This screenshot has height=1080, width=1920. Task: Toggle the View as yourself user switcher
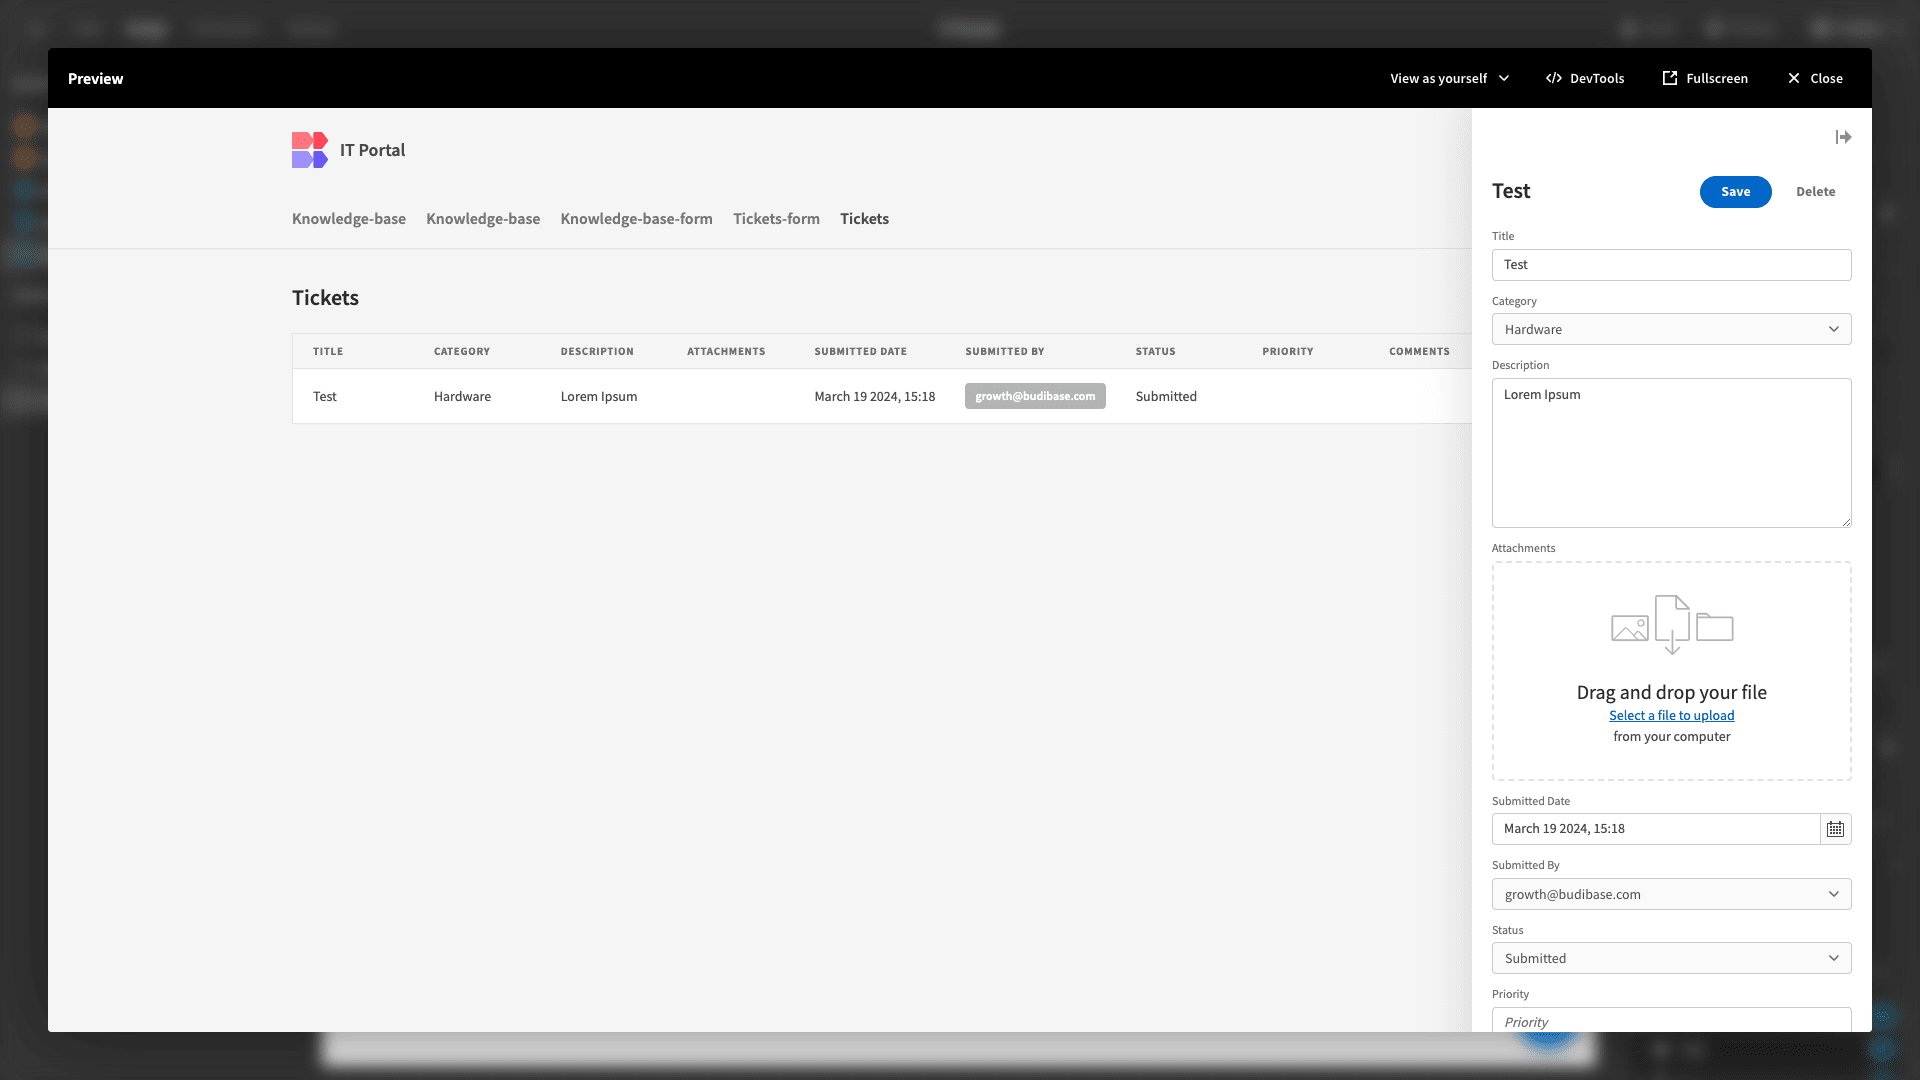click(1447, 78)
